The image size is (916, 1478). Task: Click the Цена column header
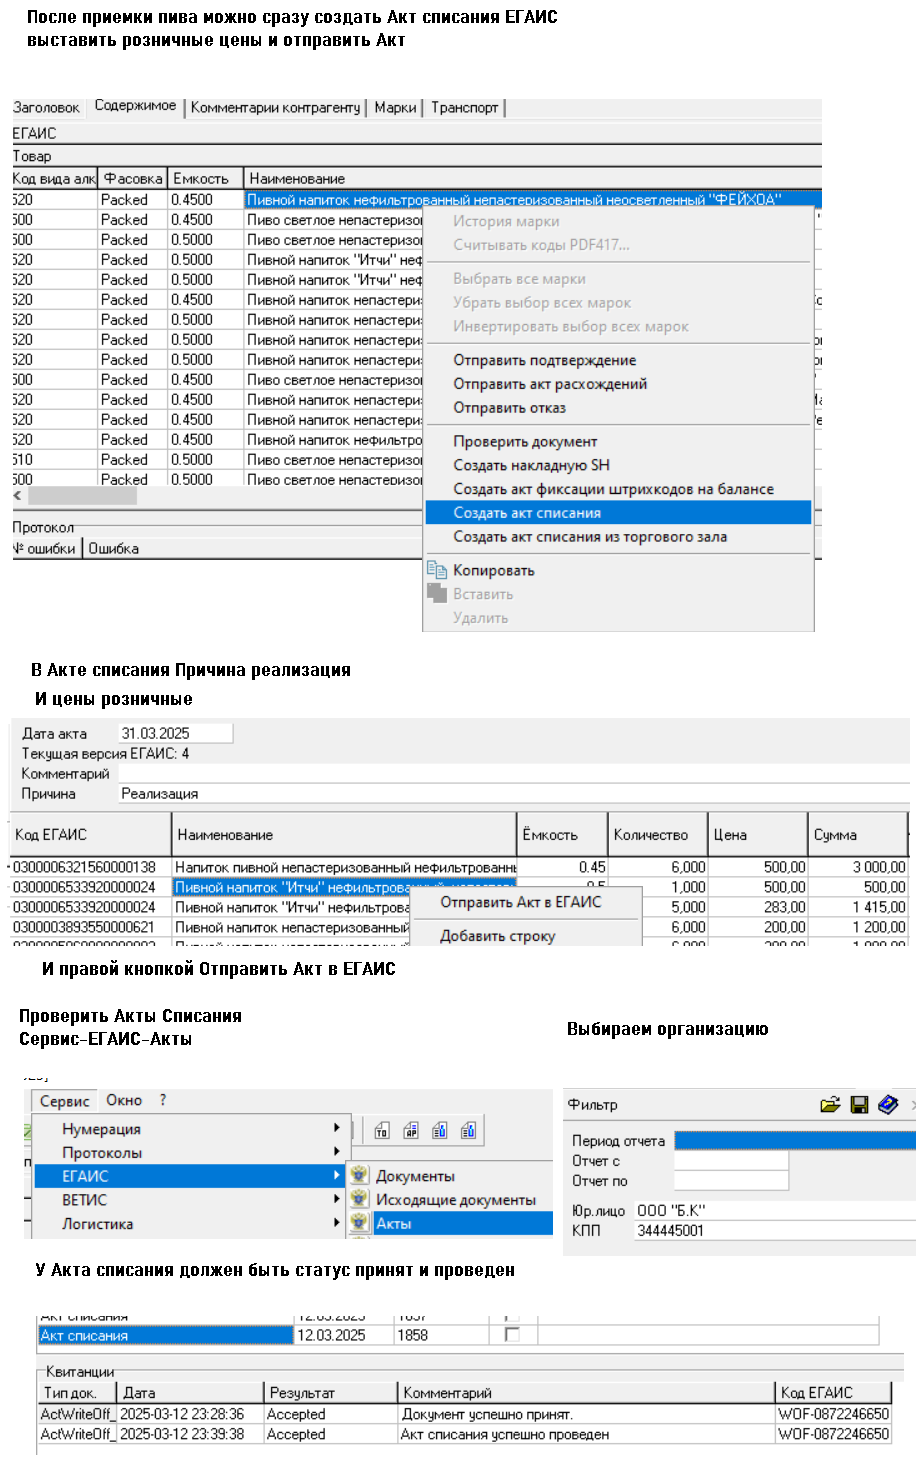pos(758,835)
